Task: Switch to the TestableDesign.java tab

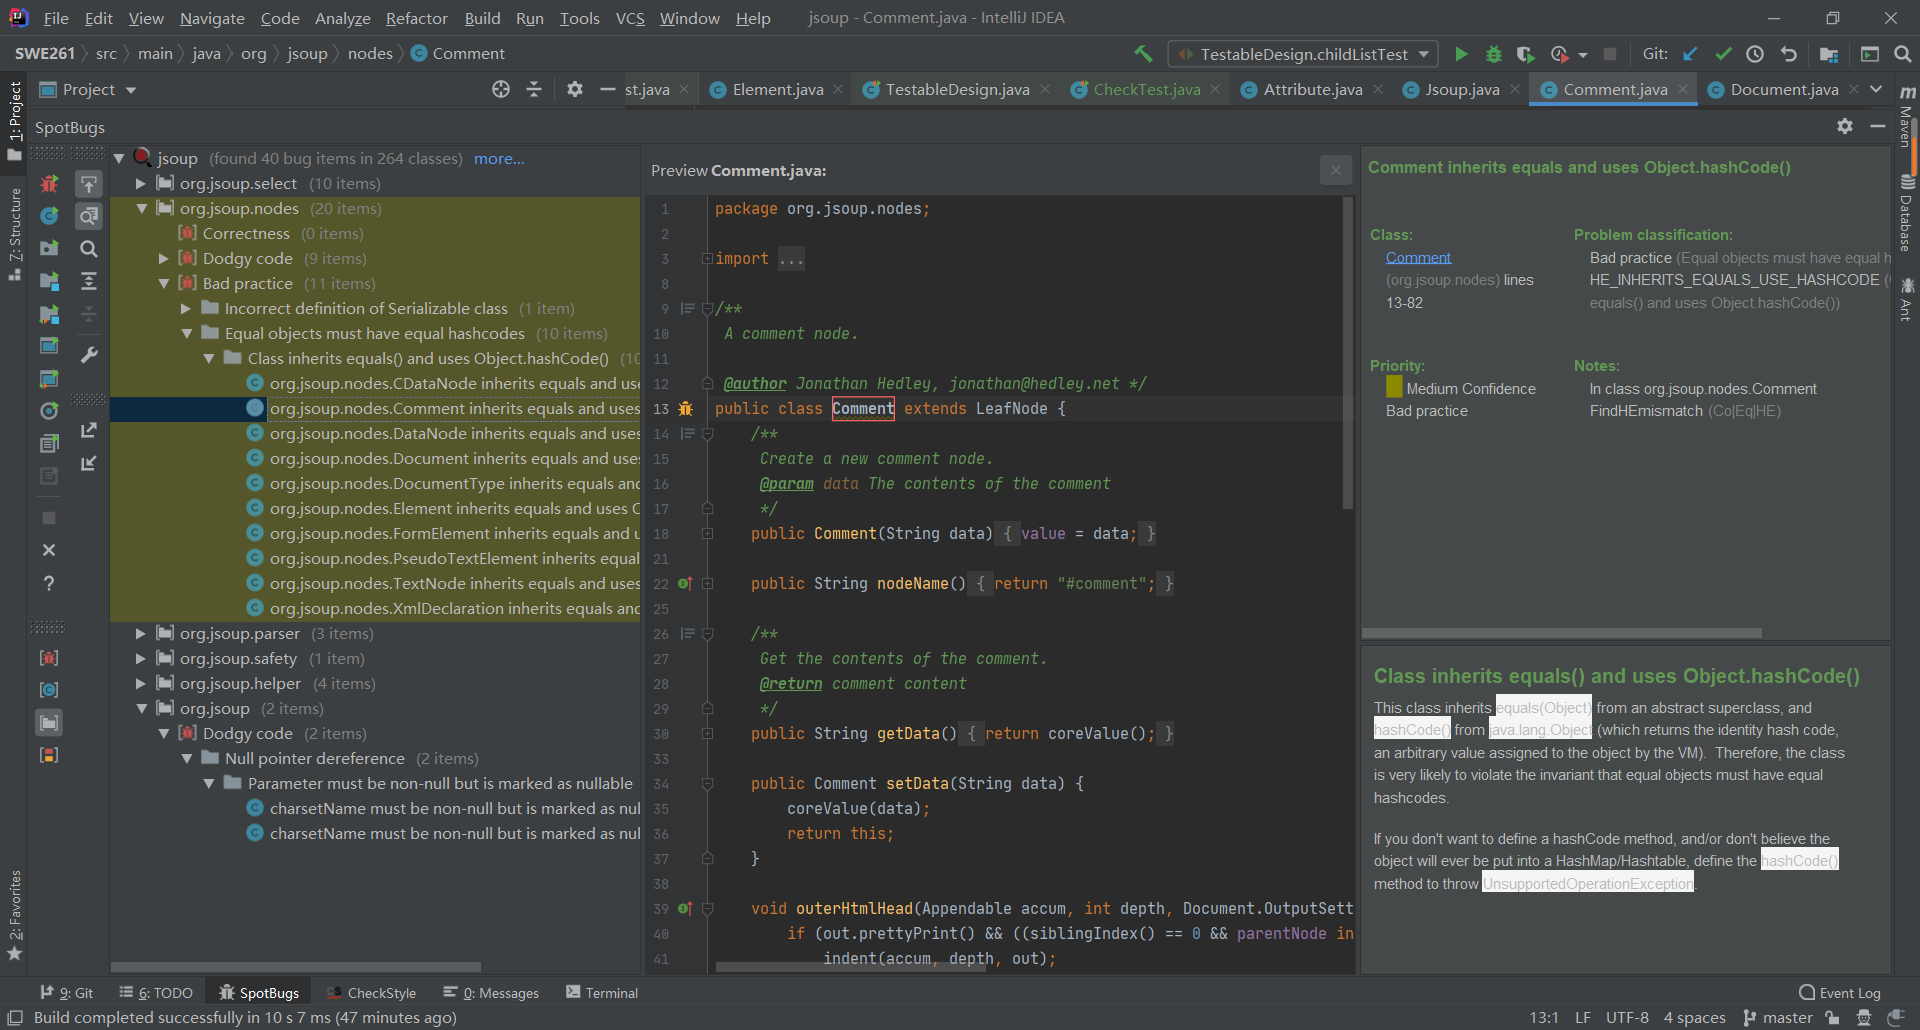Action: coord(957,89)
